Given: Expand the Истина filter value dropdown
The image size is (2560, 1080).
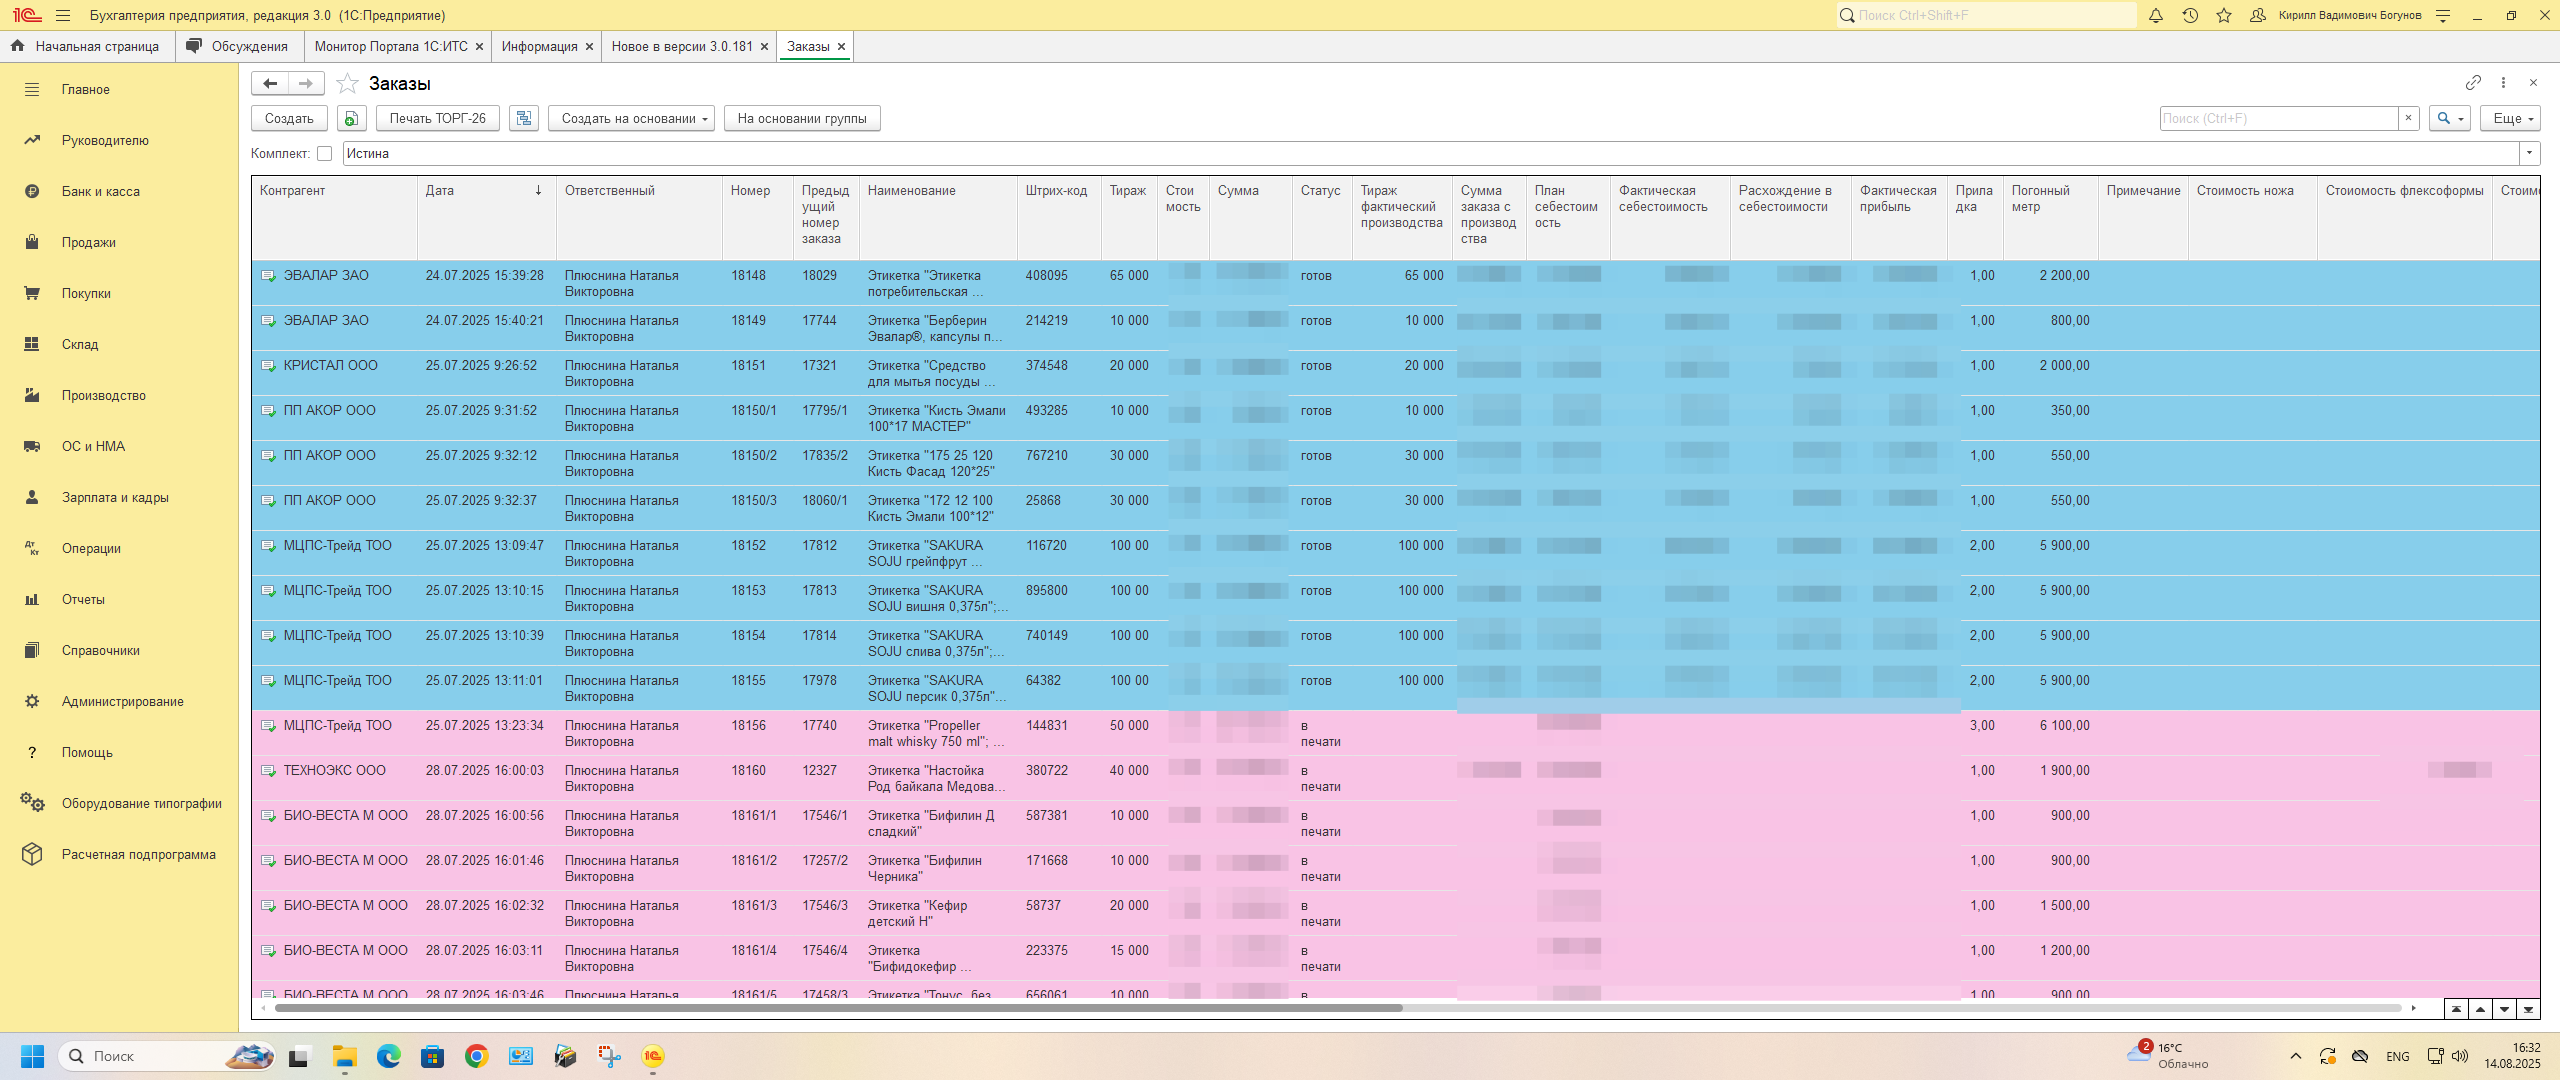Looking at the screenshot, I should pos(2529,153).
